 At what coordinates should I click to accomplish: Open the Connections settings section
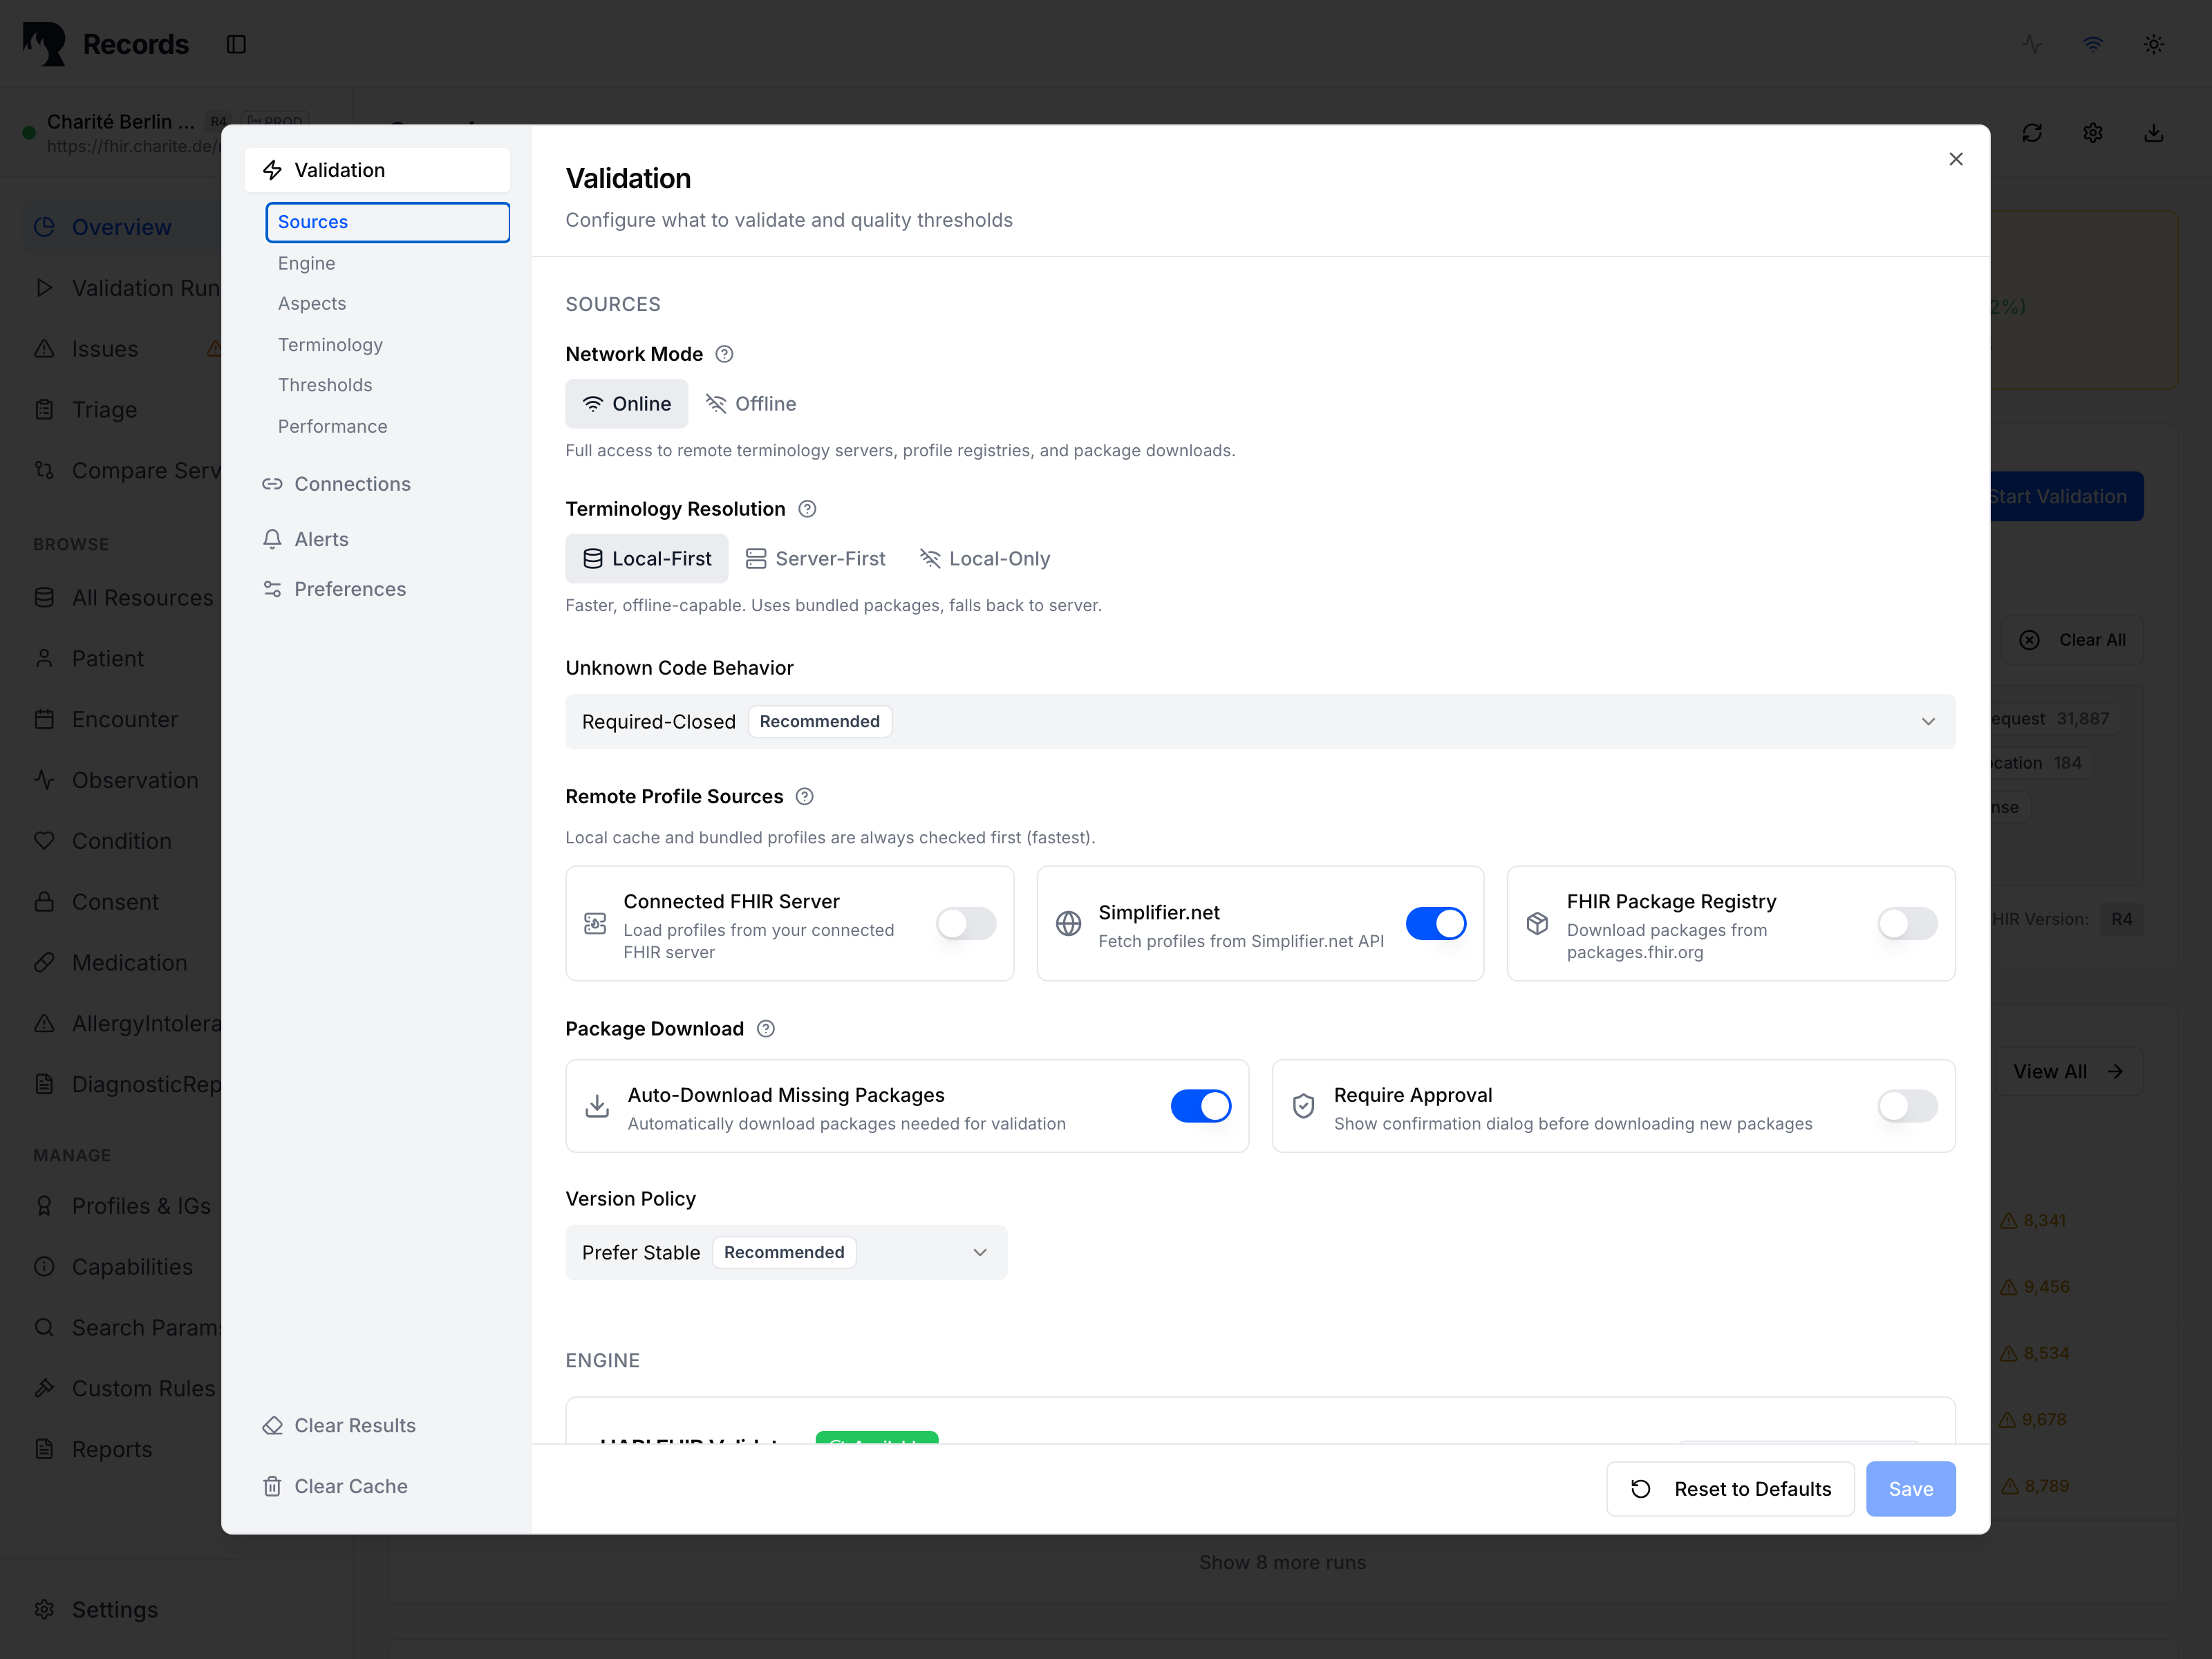pos(352,484)
